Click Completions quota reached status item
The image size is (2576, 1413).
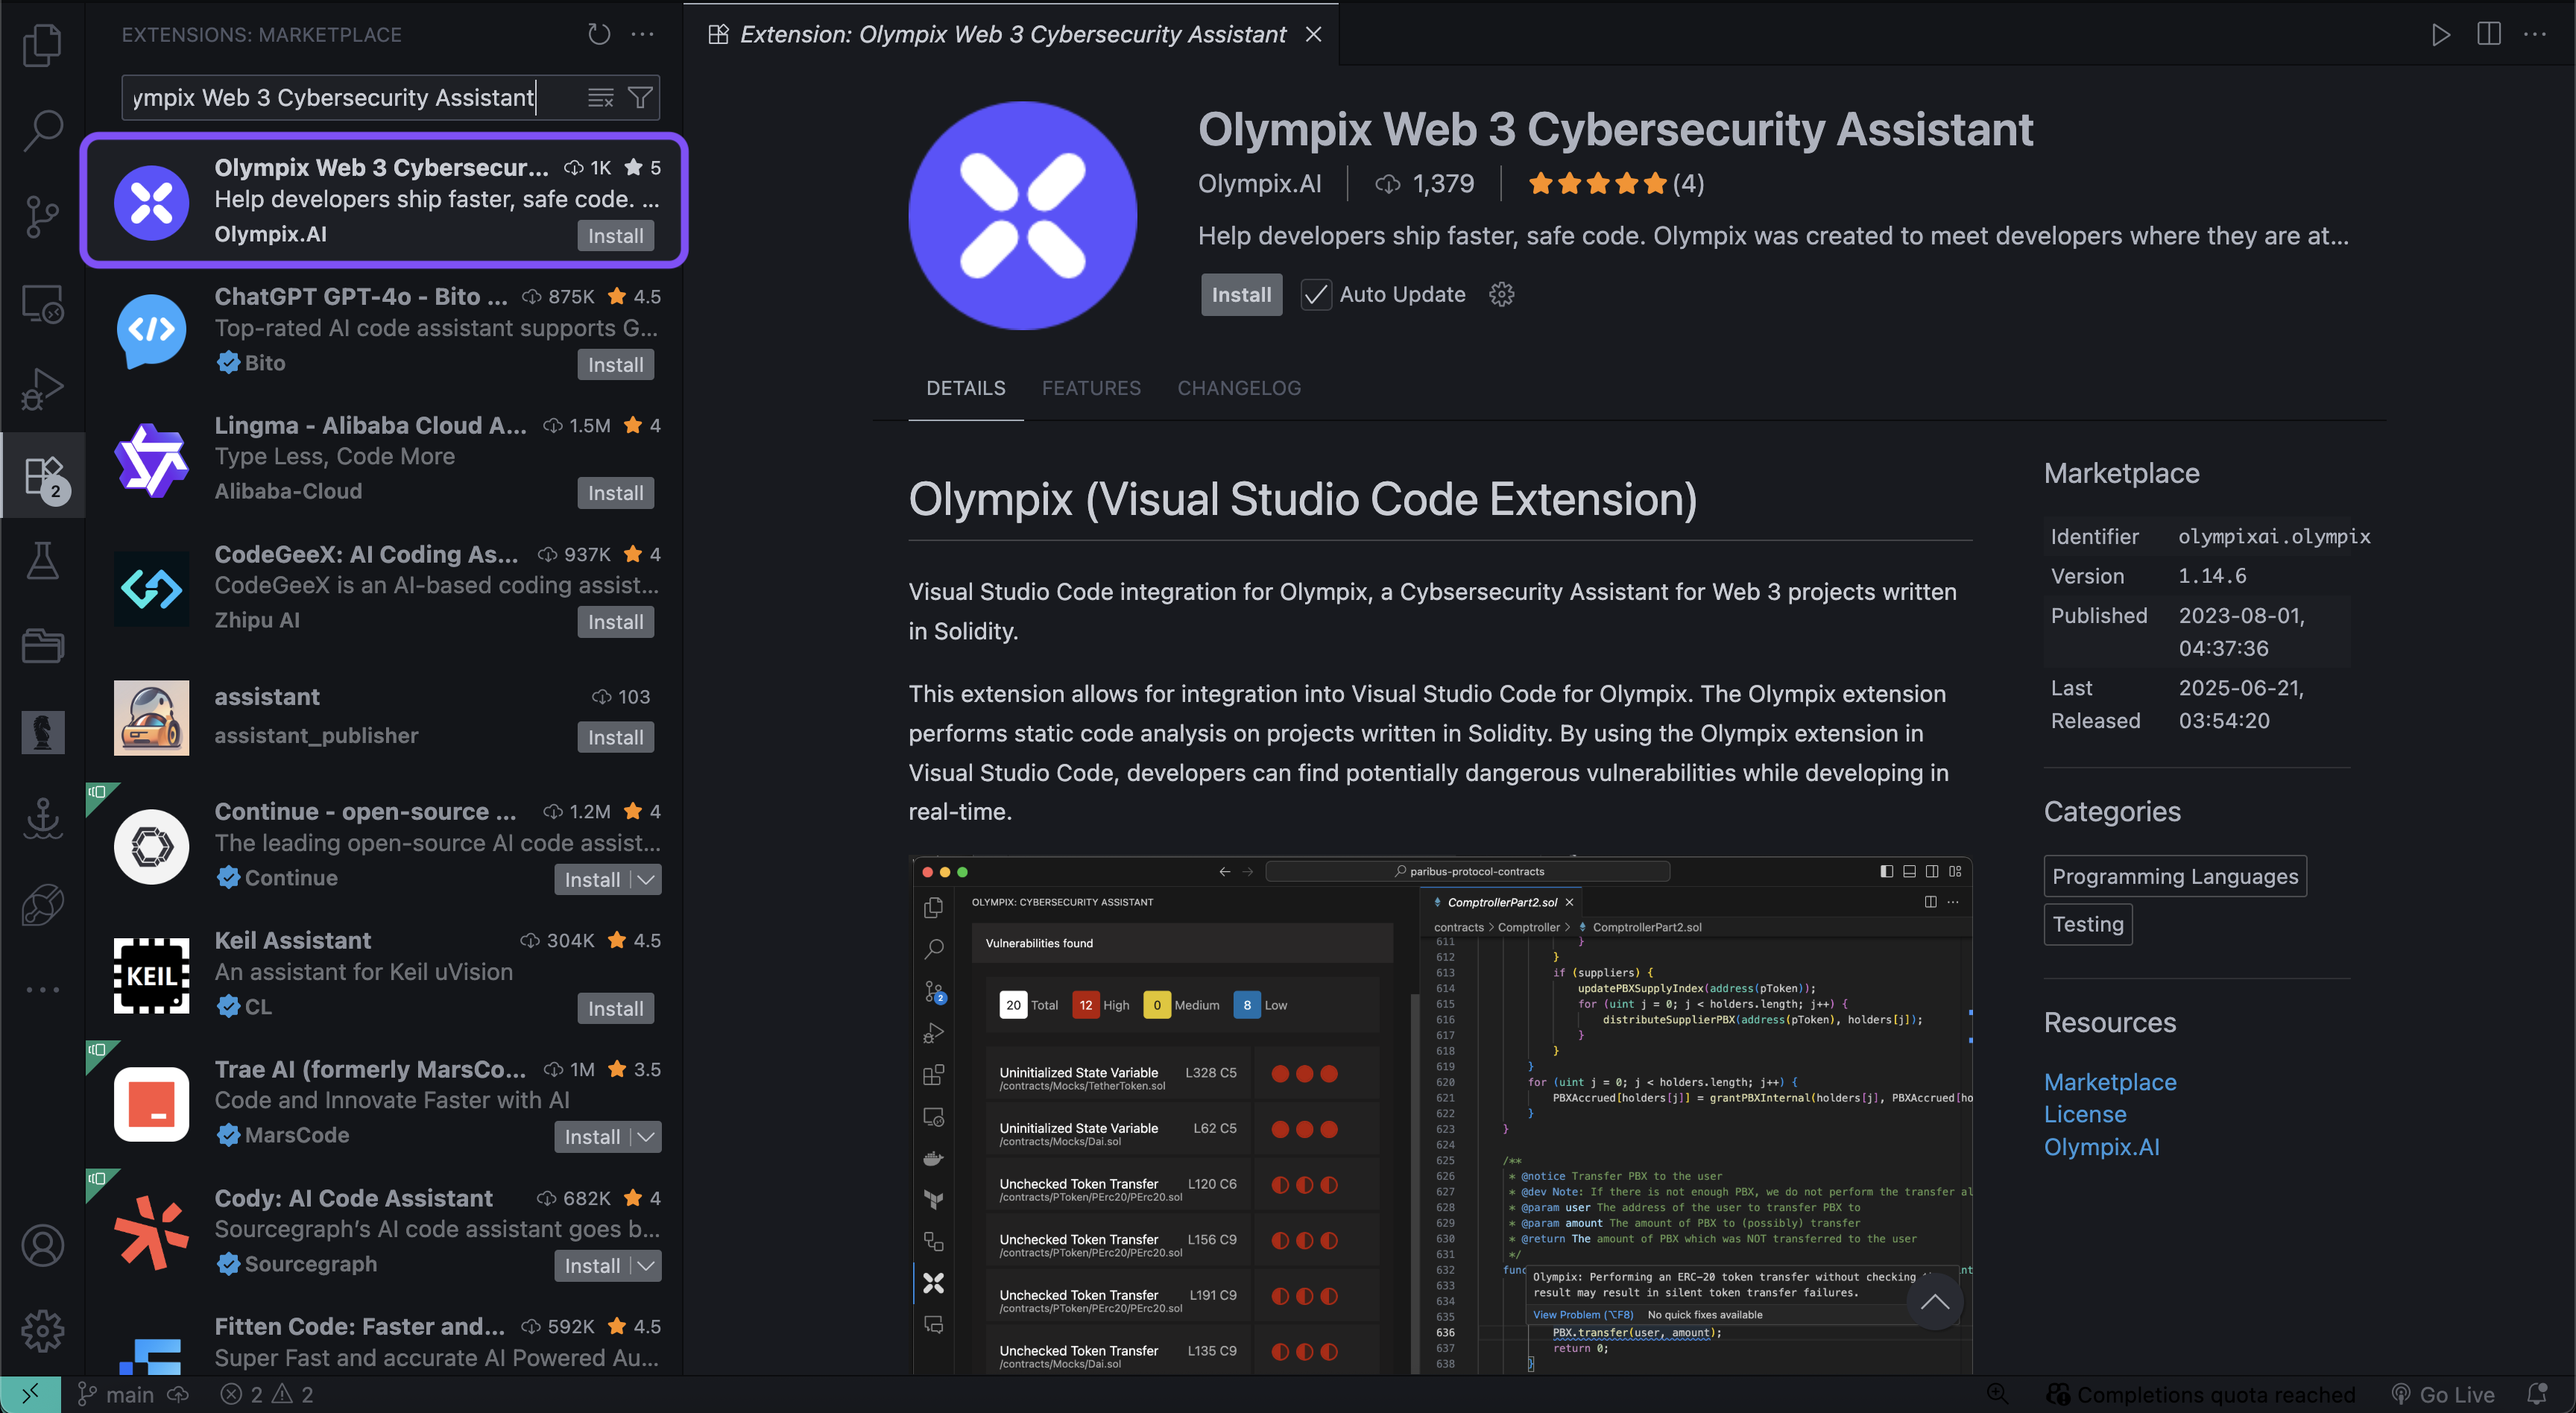tap(2200, 1394)
